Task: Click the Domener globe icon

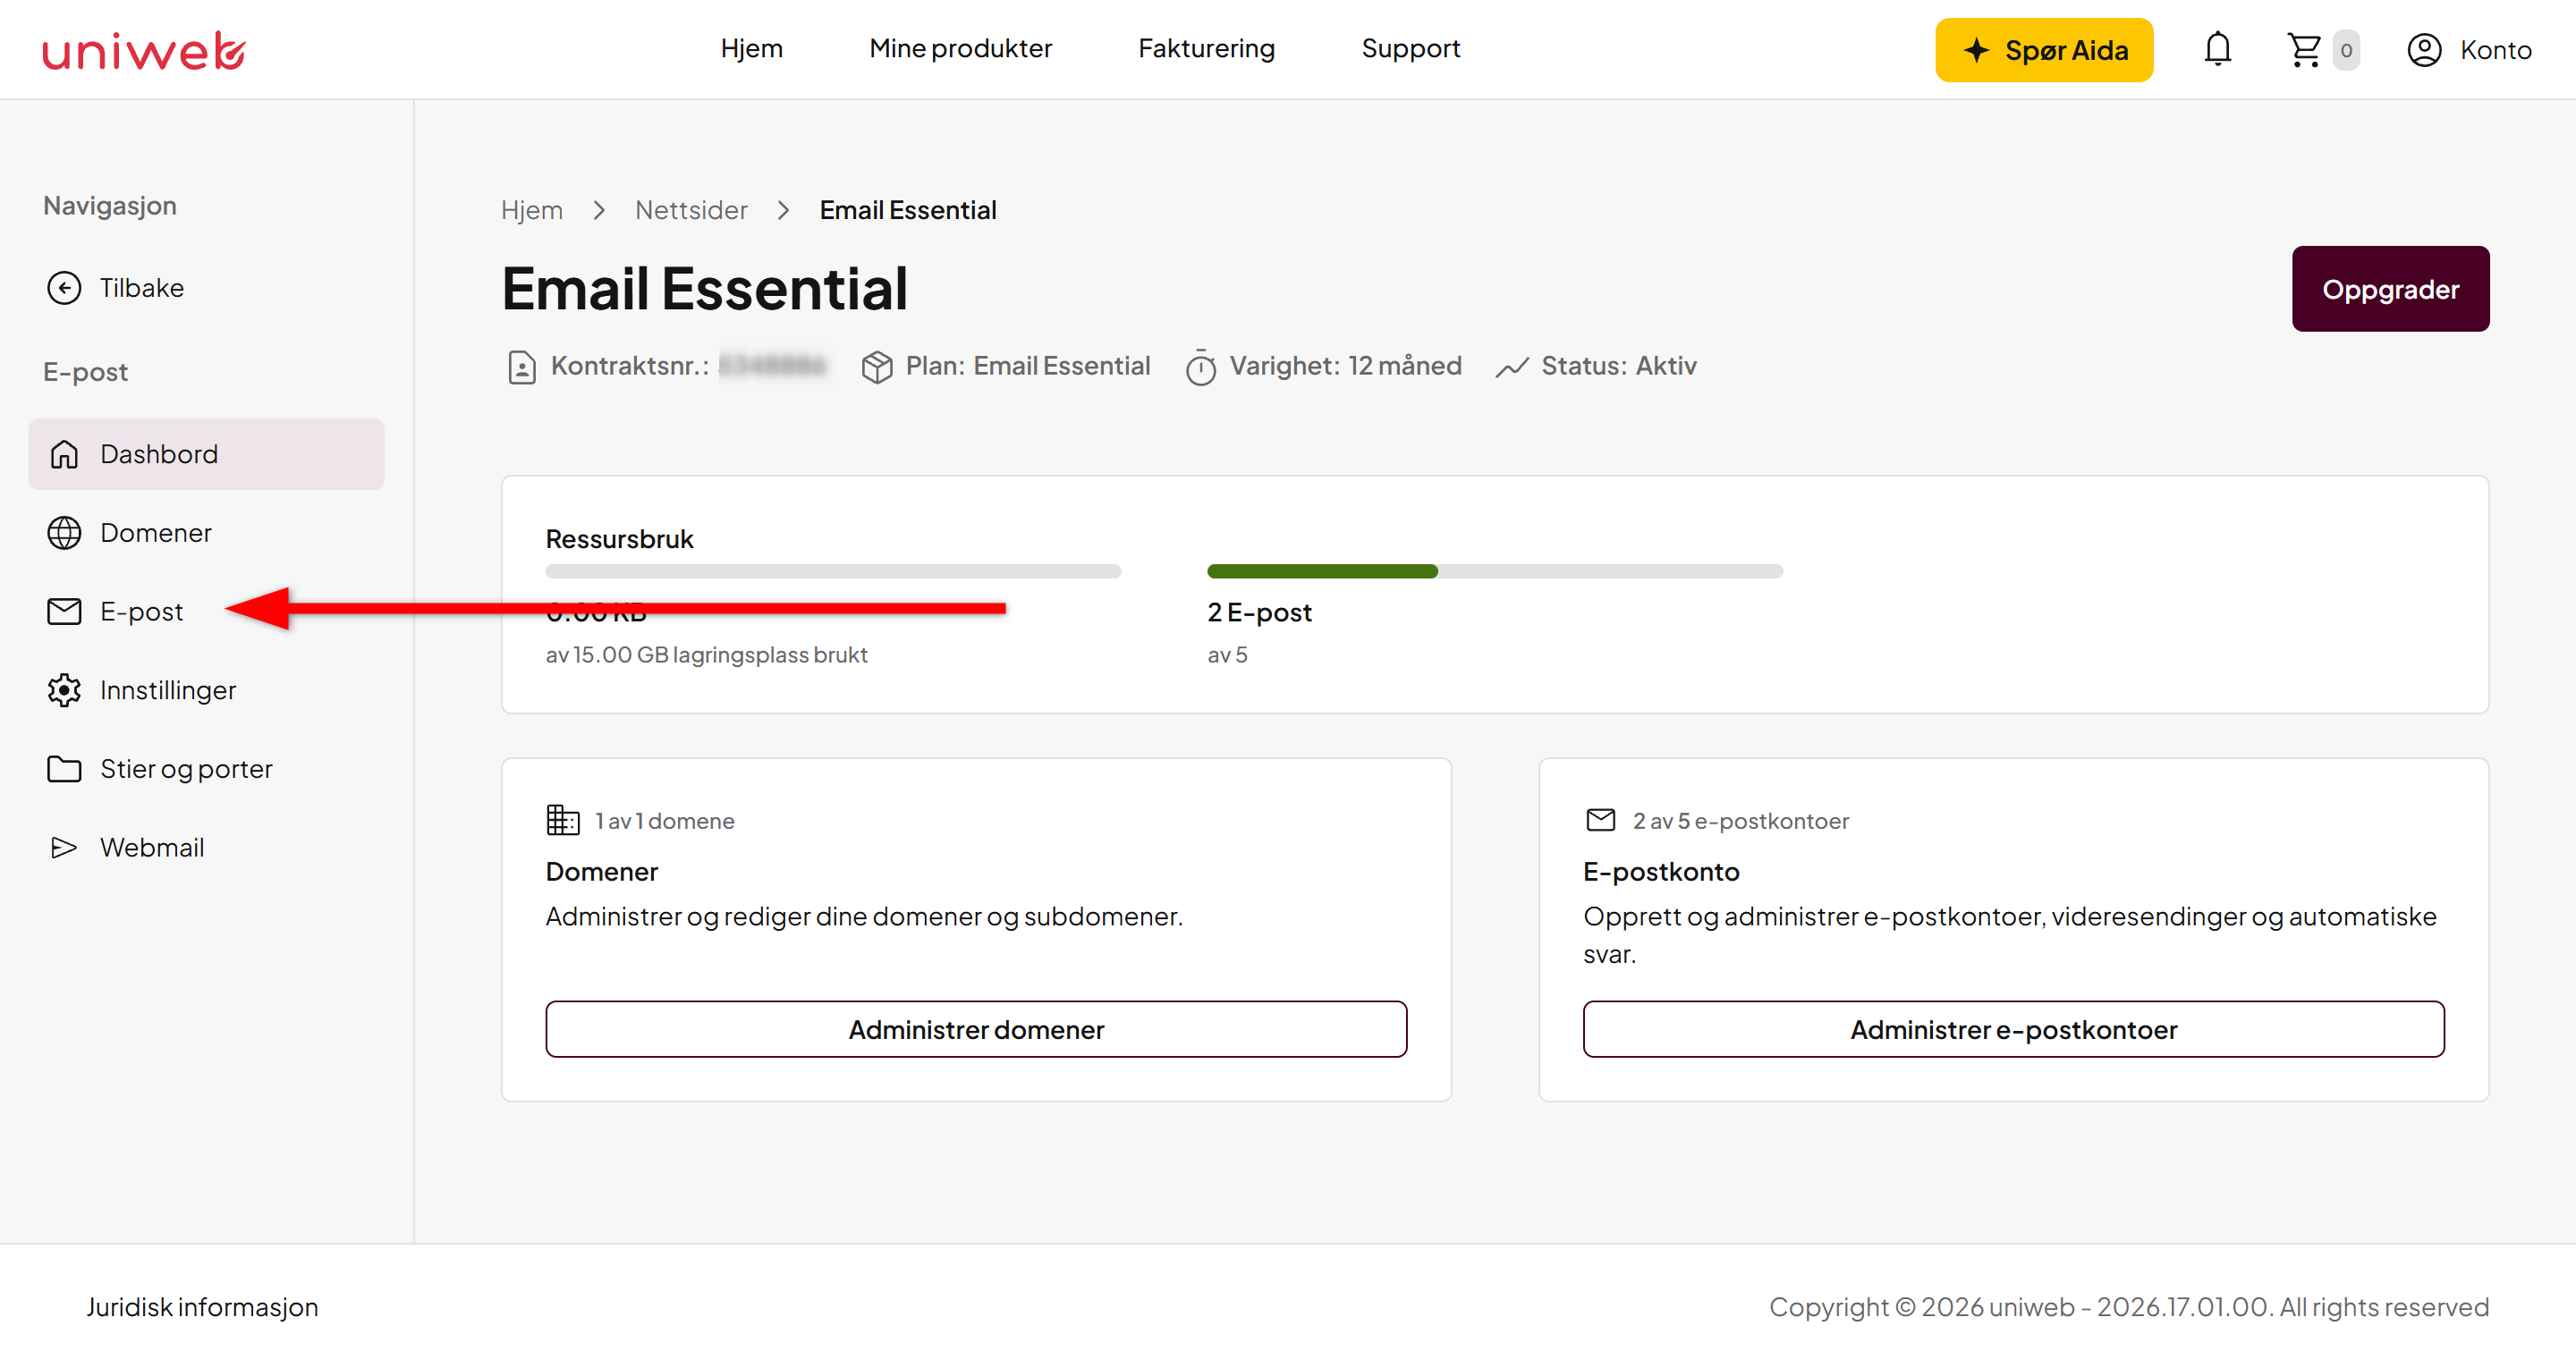Action: [64, 533]
